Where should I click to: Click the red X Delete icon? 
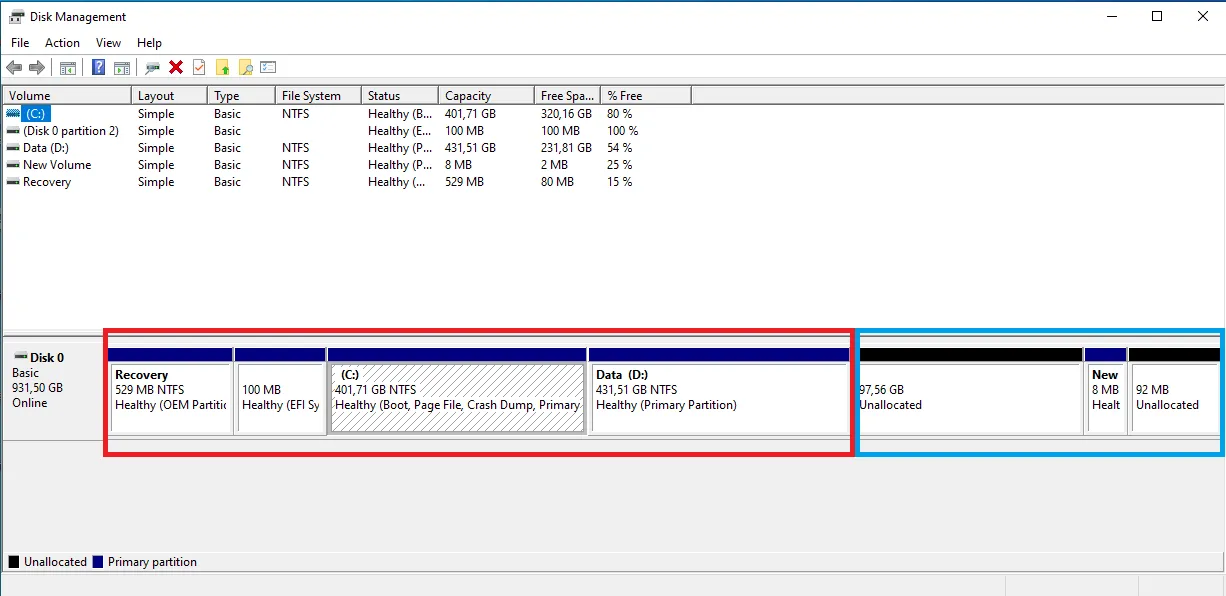click(176, 68)
